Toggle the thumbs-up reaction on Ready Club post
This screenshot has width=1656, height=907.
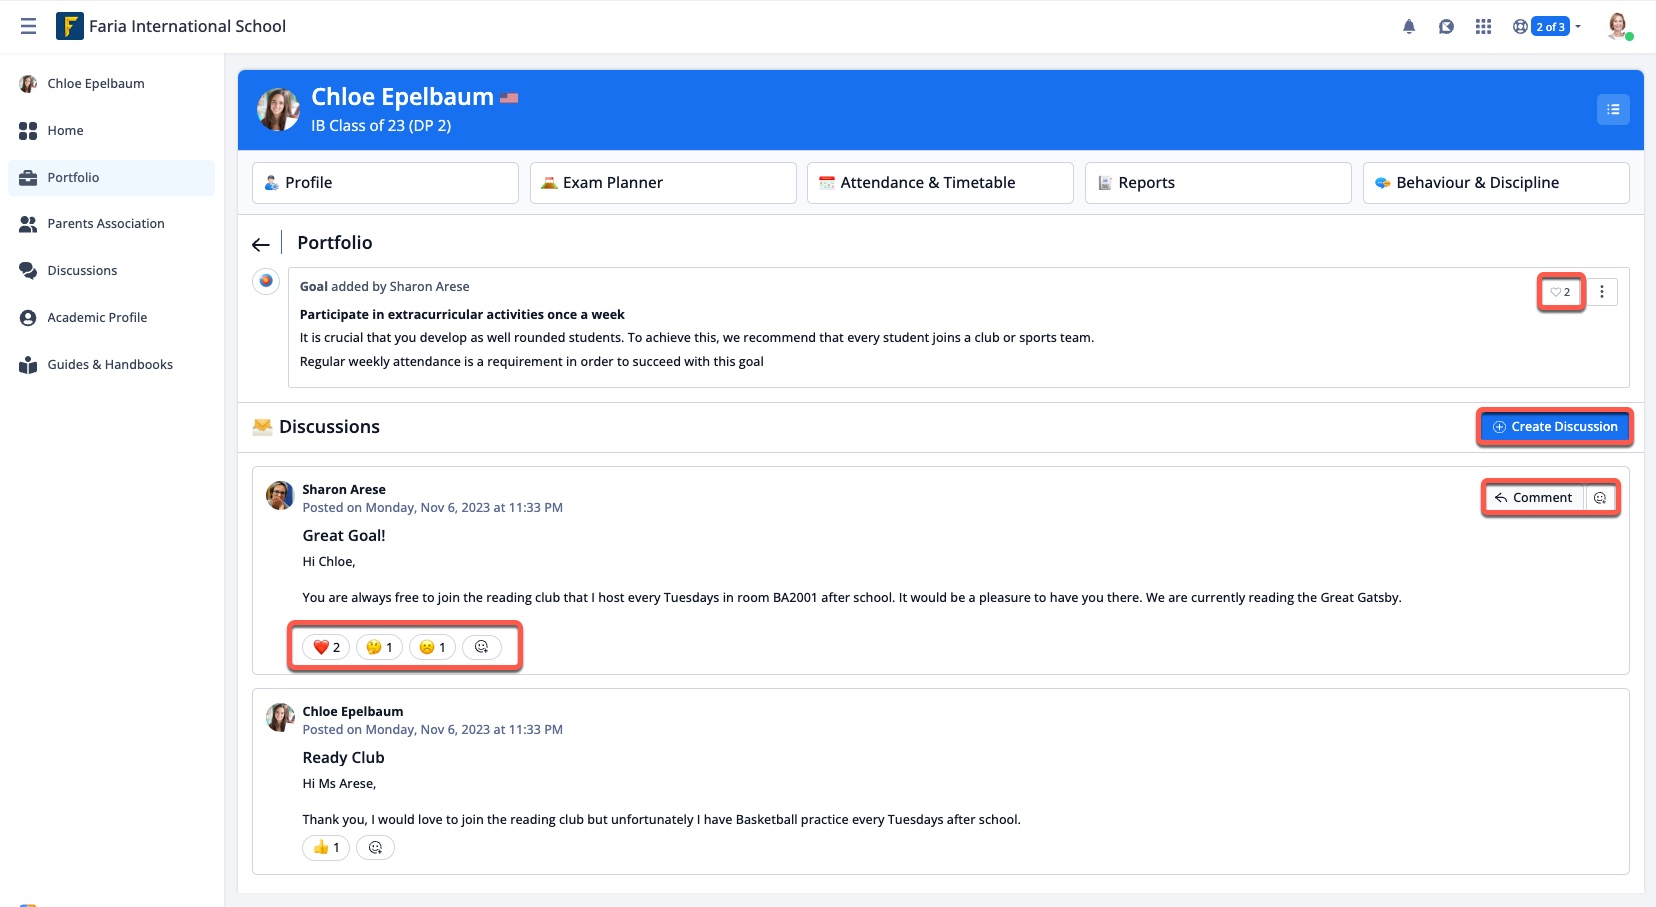[324, 847]
